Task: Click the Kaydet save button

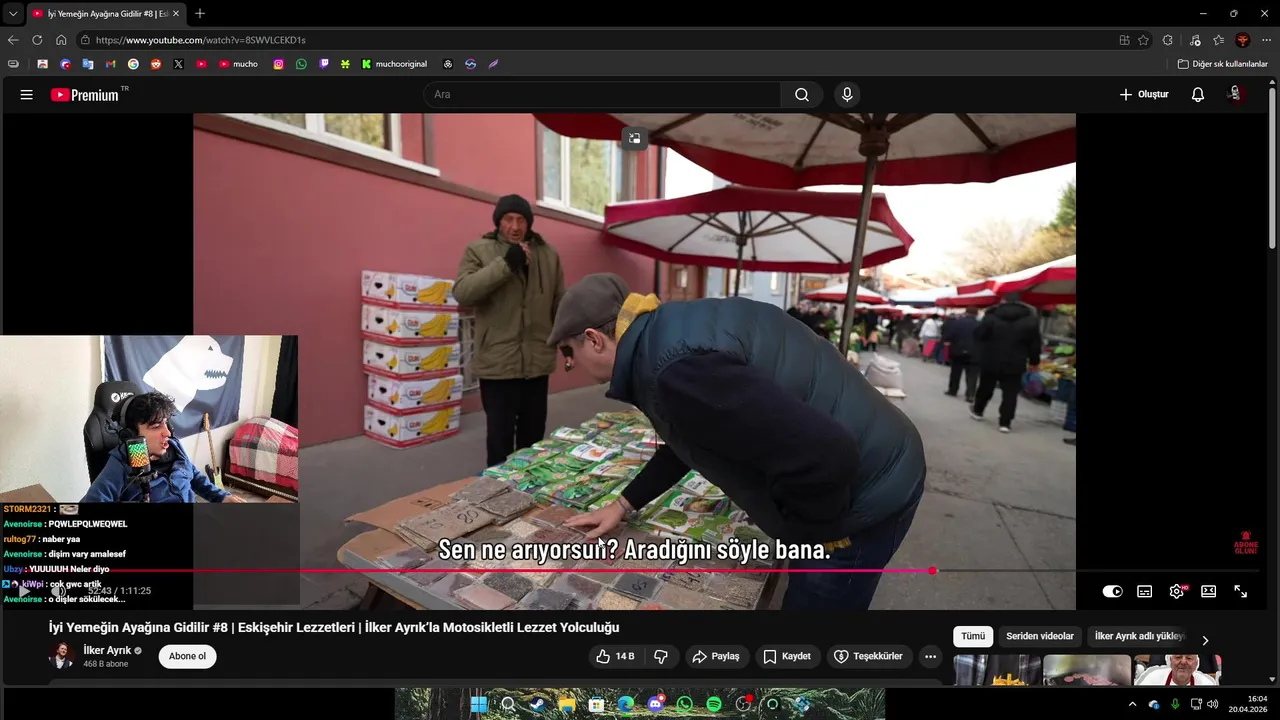Action: click(787, 656)
